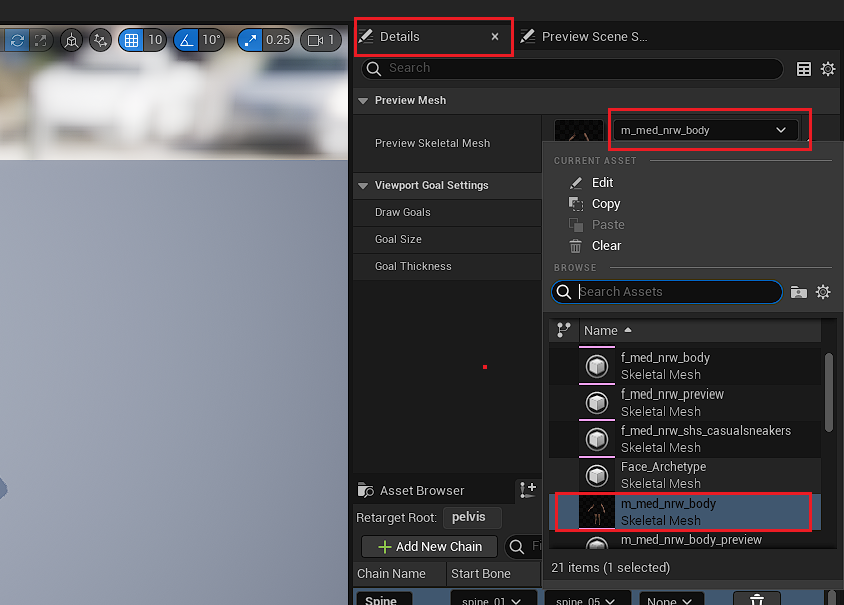Image resolution: width=844 pixels, height=605 pixels.
Task: Select f_med_nrw_shs_casualsneakers skeletal mesh
Action: pyautogui.click(x=685, y=439)
